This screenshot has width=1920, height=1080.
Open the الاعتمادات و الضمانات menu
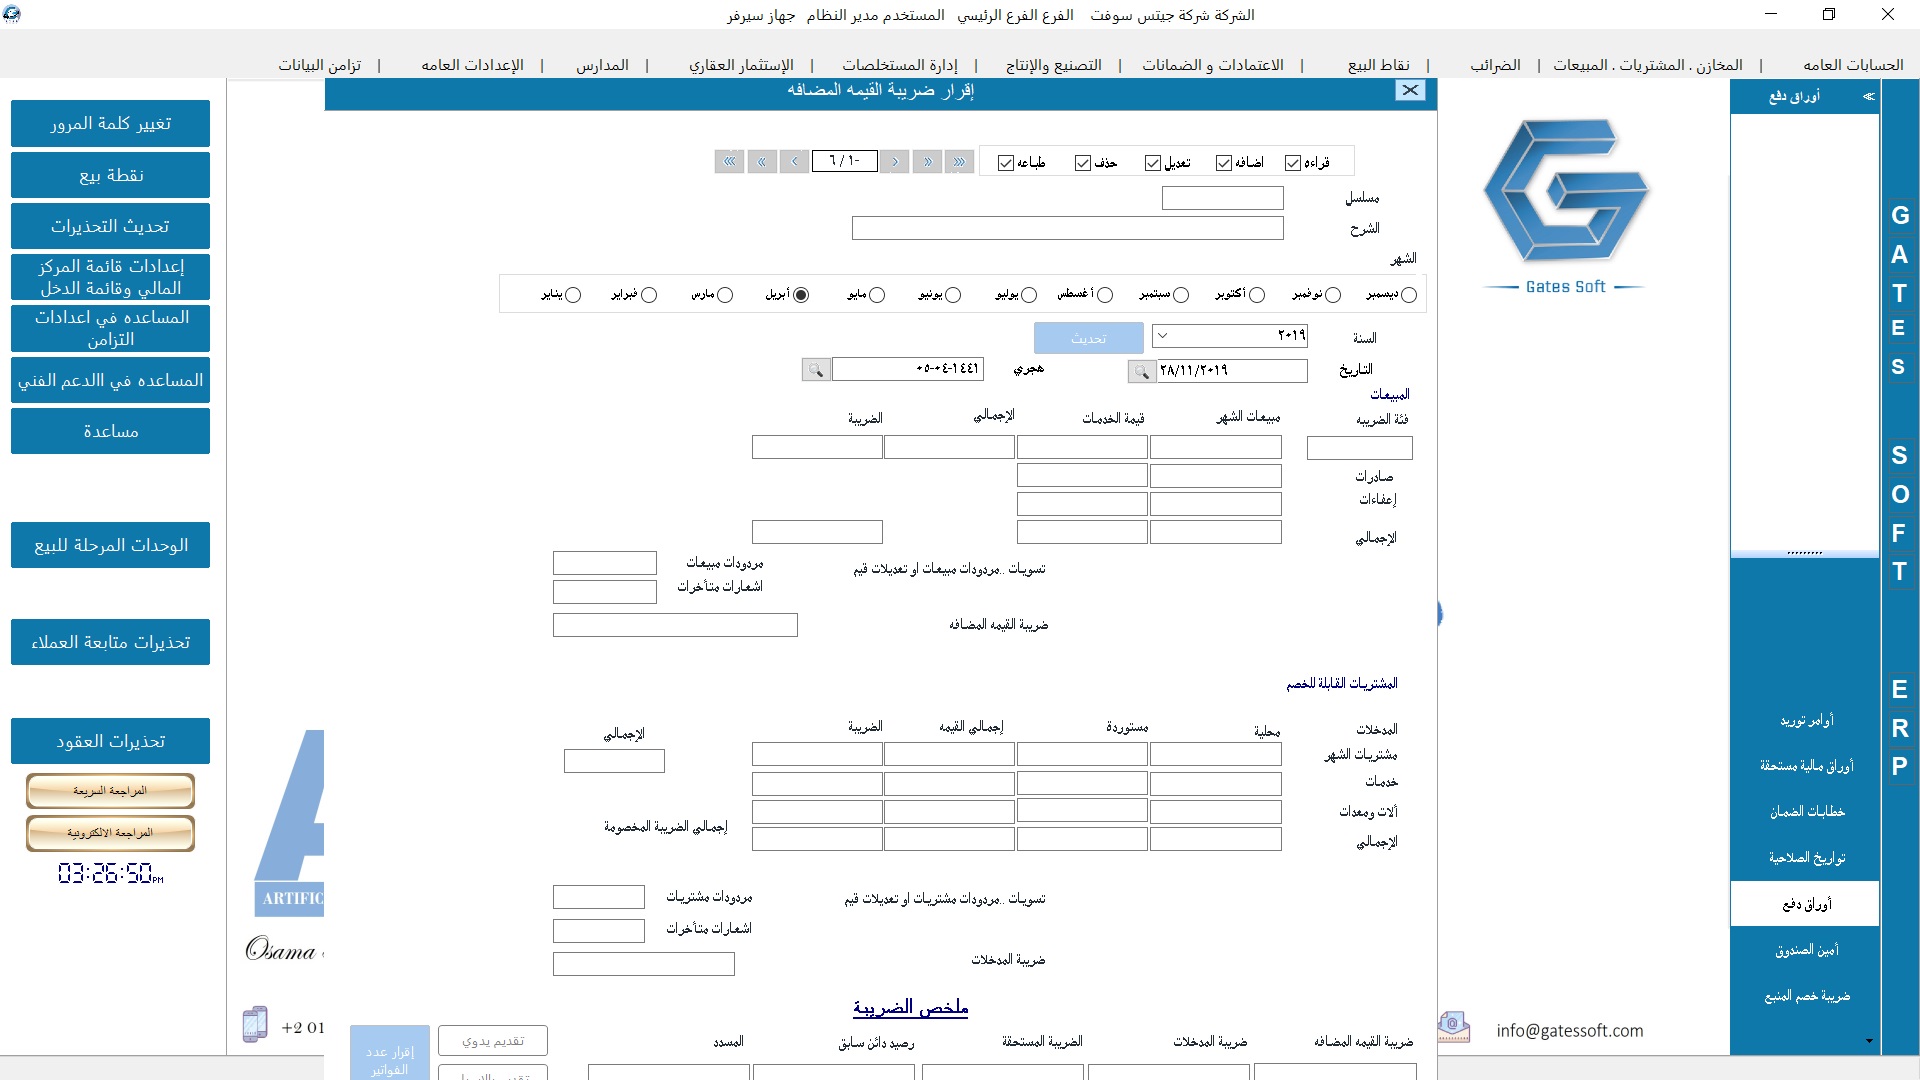tap(1213, 65)
